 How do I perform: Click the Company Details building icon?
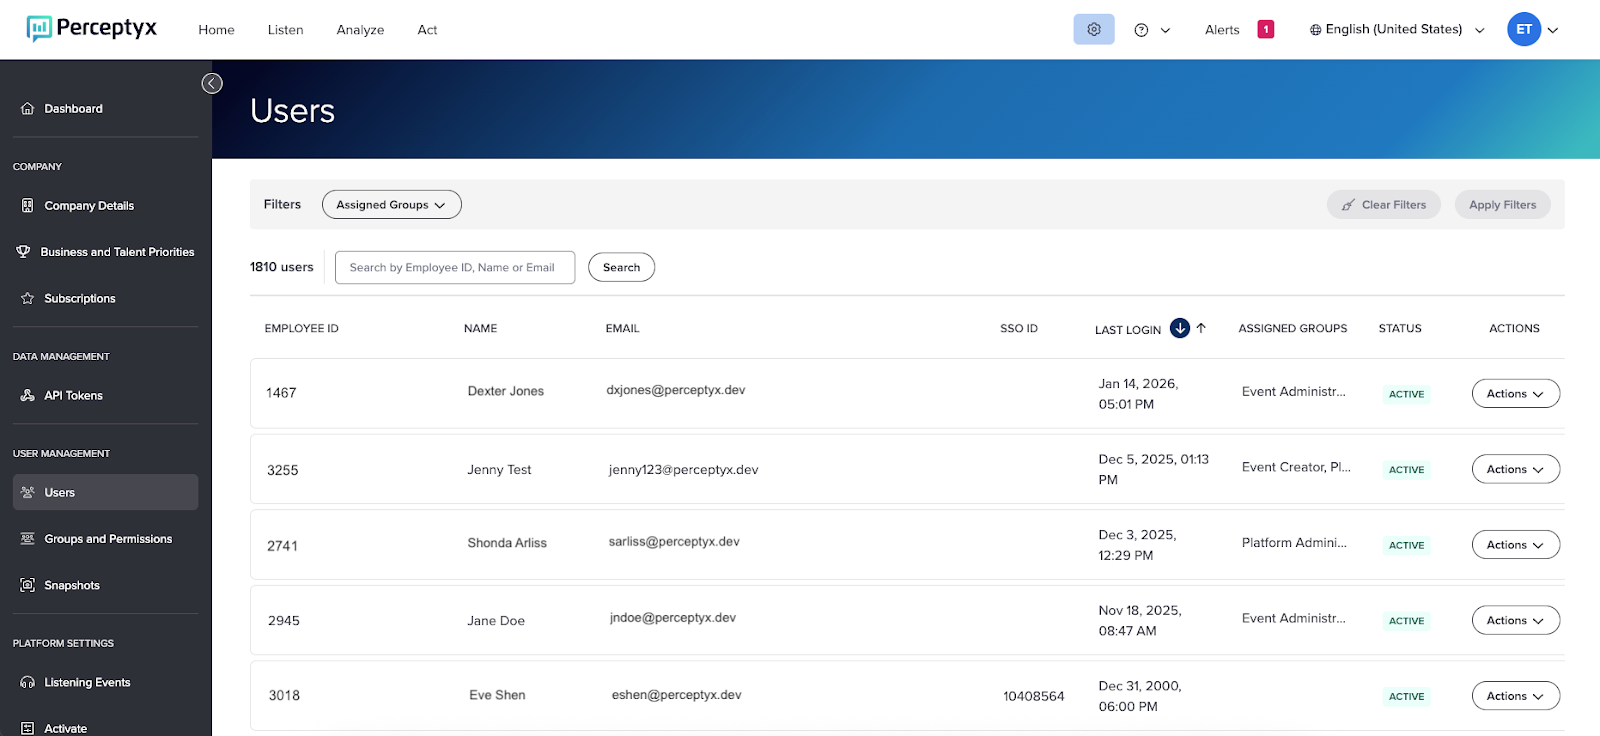(27, 206)
